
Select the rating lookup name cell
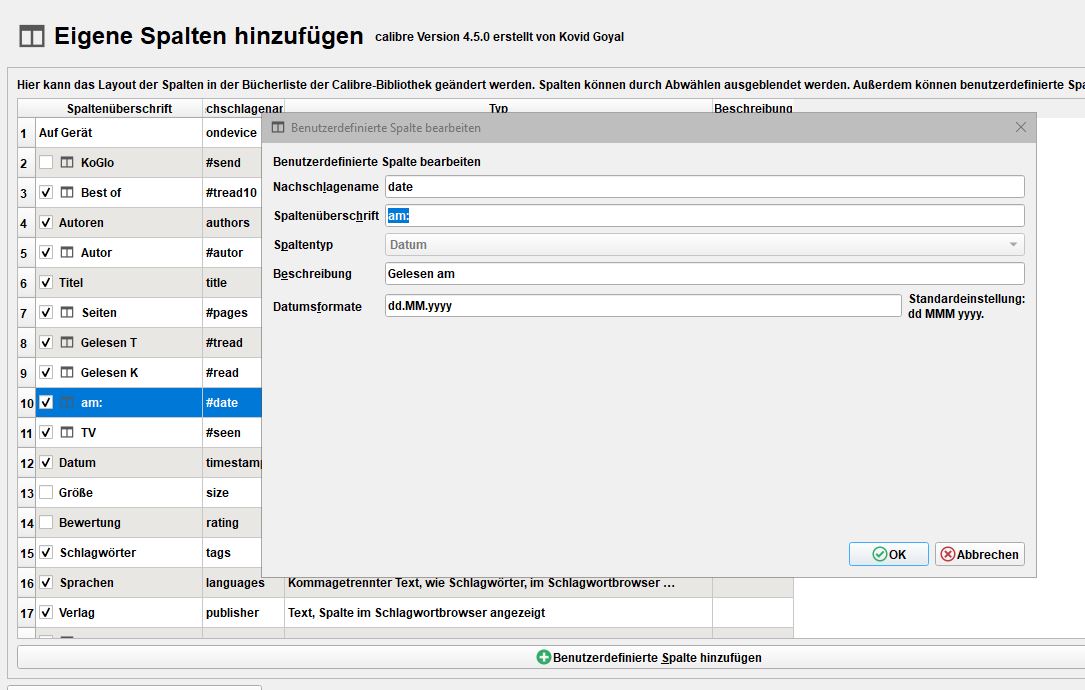coord(232,523)
